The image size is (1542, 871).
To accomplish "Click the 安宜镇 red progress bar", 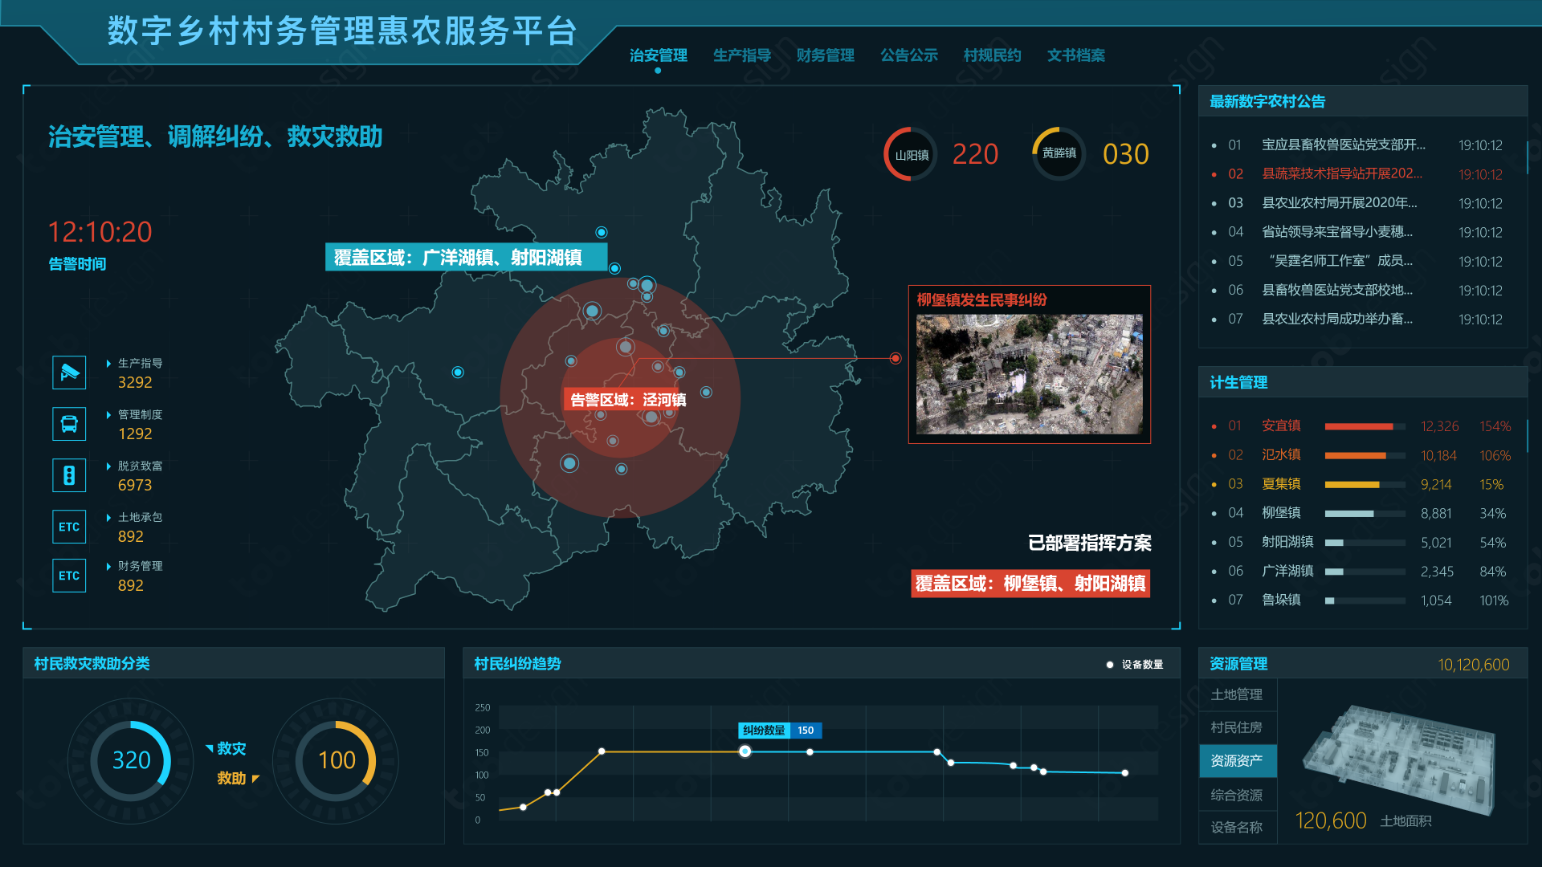I will (x=1365, y=426).
